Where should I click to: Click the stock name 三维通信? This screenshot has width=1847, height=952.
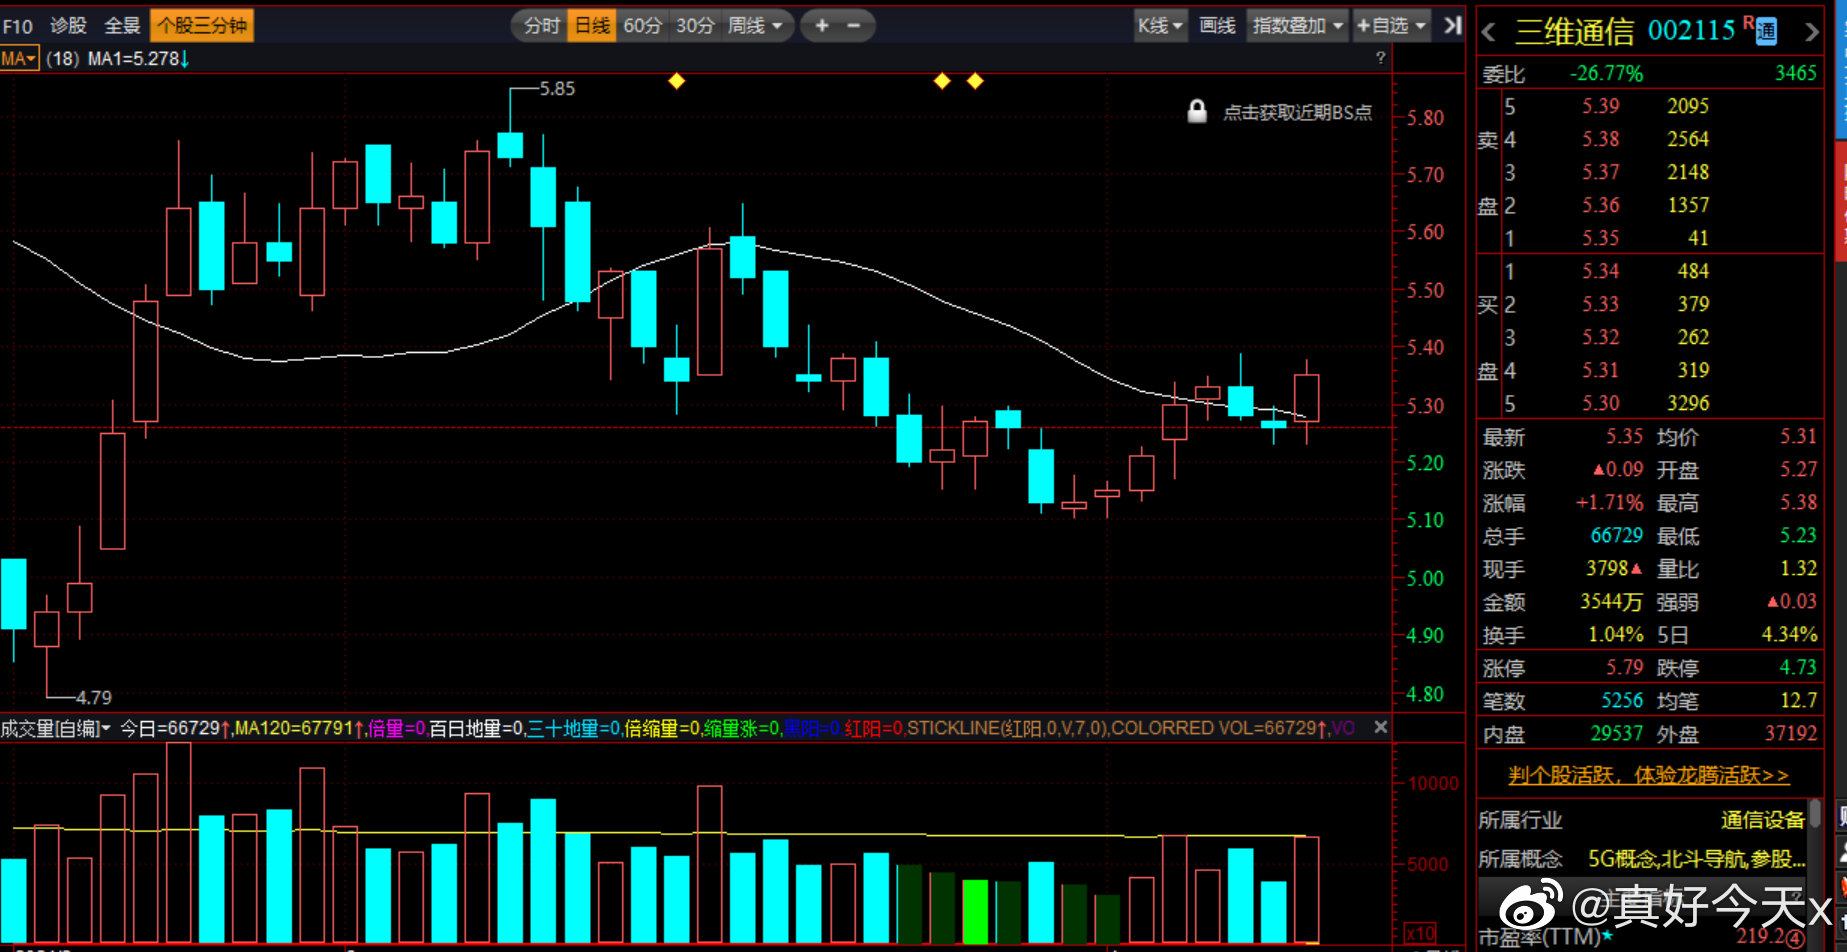[x=1574, y=32]
